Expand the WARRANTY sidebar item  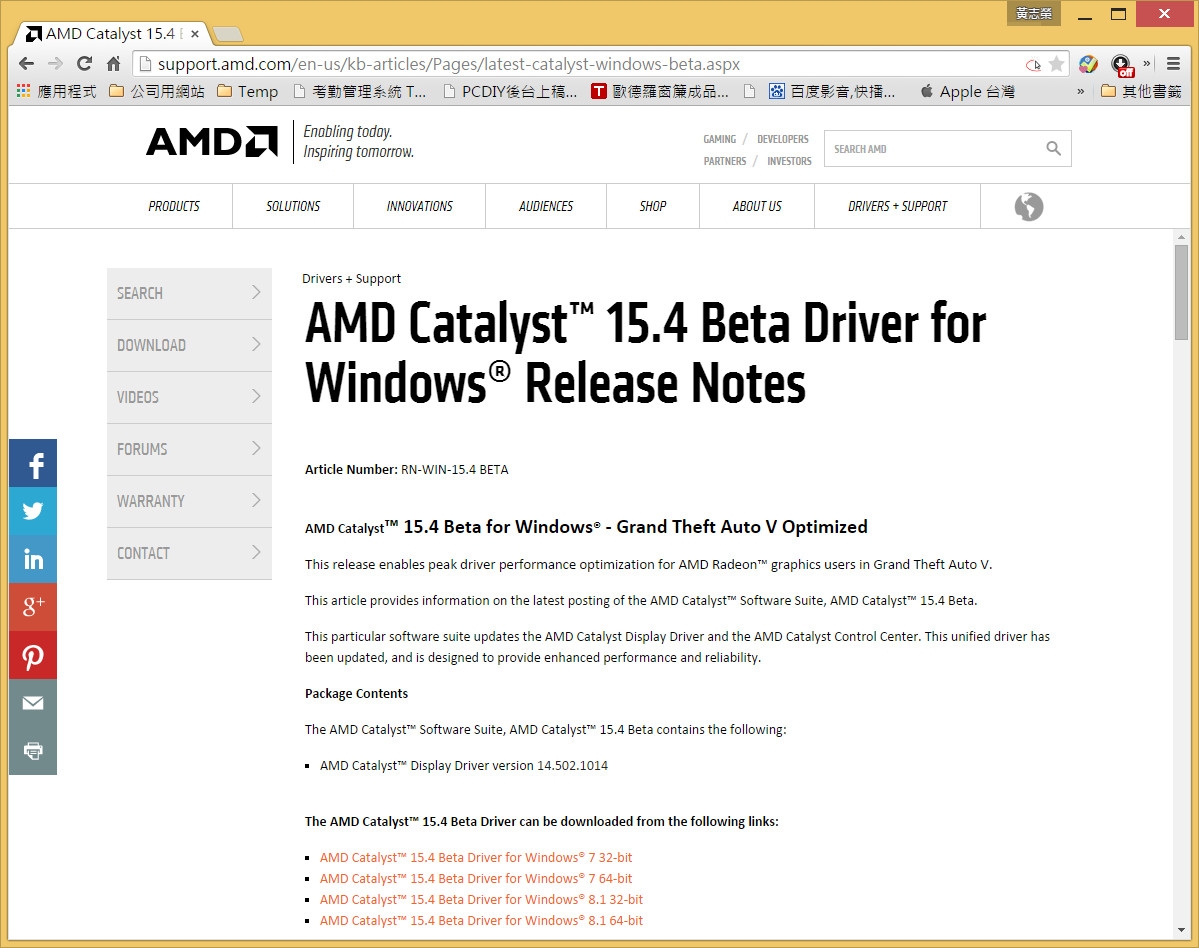tap(190, 502)
